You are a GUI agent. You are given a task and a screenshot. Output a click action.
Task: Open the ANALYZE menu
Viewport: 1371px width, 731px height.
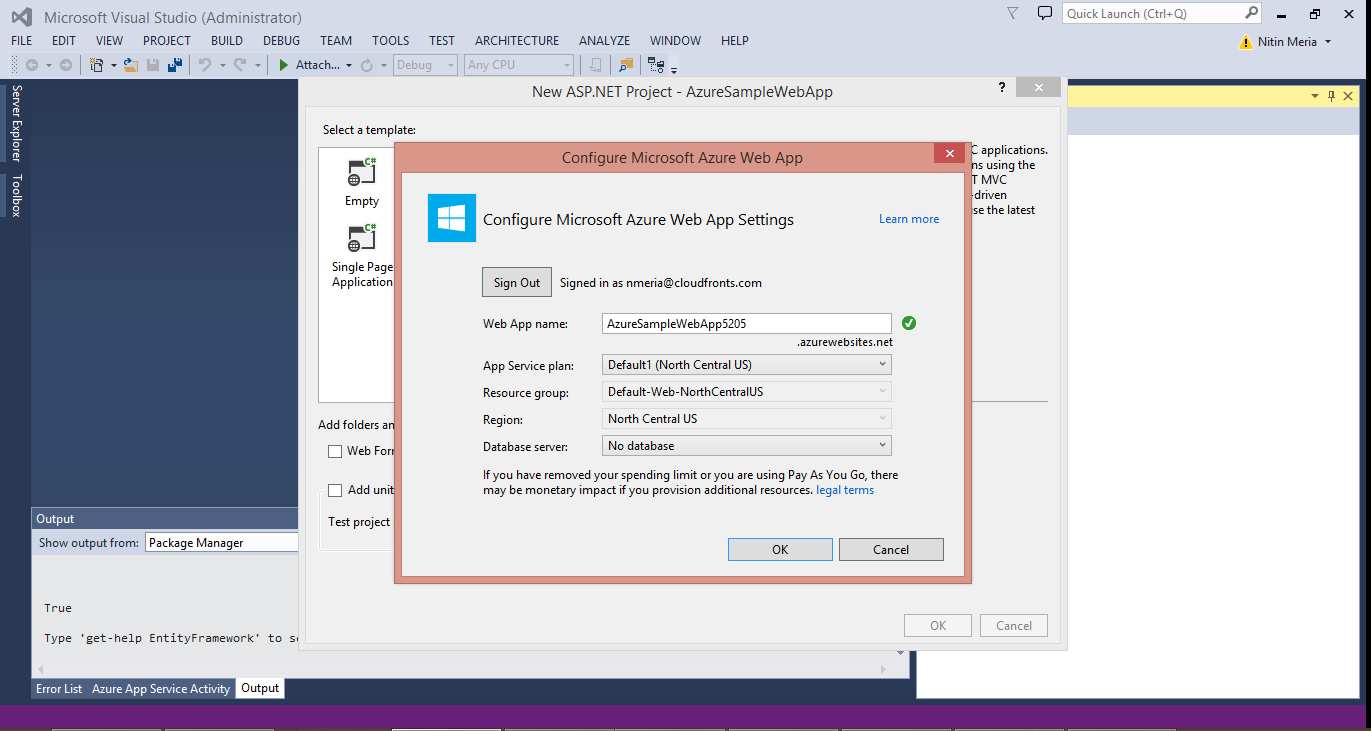point(604,41)
